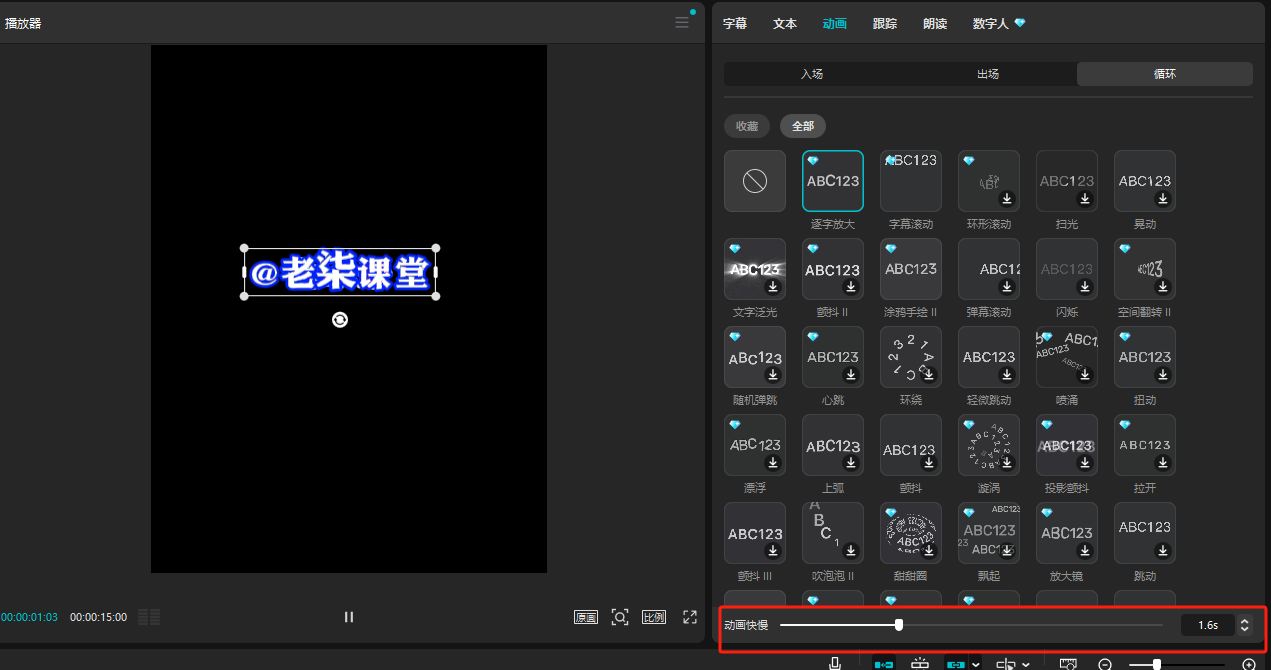The image size is (1271, 670).
Task: Click the rotate handle below the text box
Action: pyautogui.click(x=340, y=319)
